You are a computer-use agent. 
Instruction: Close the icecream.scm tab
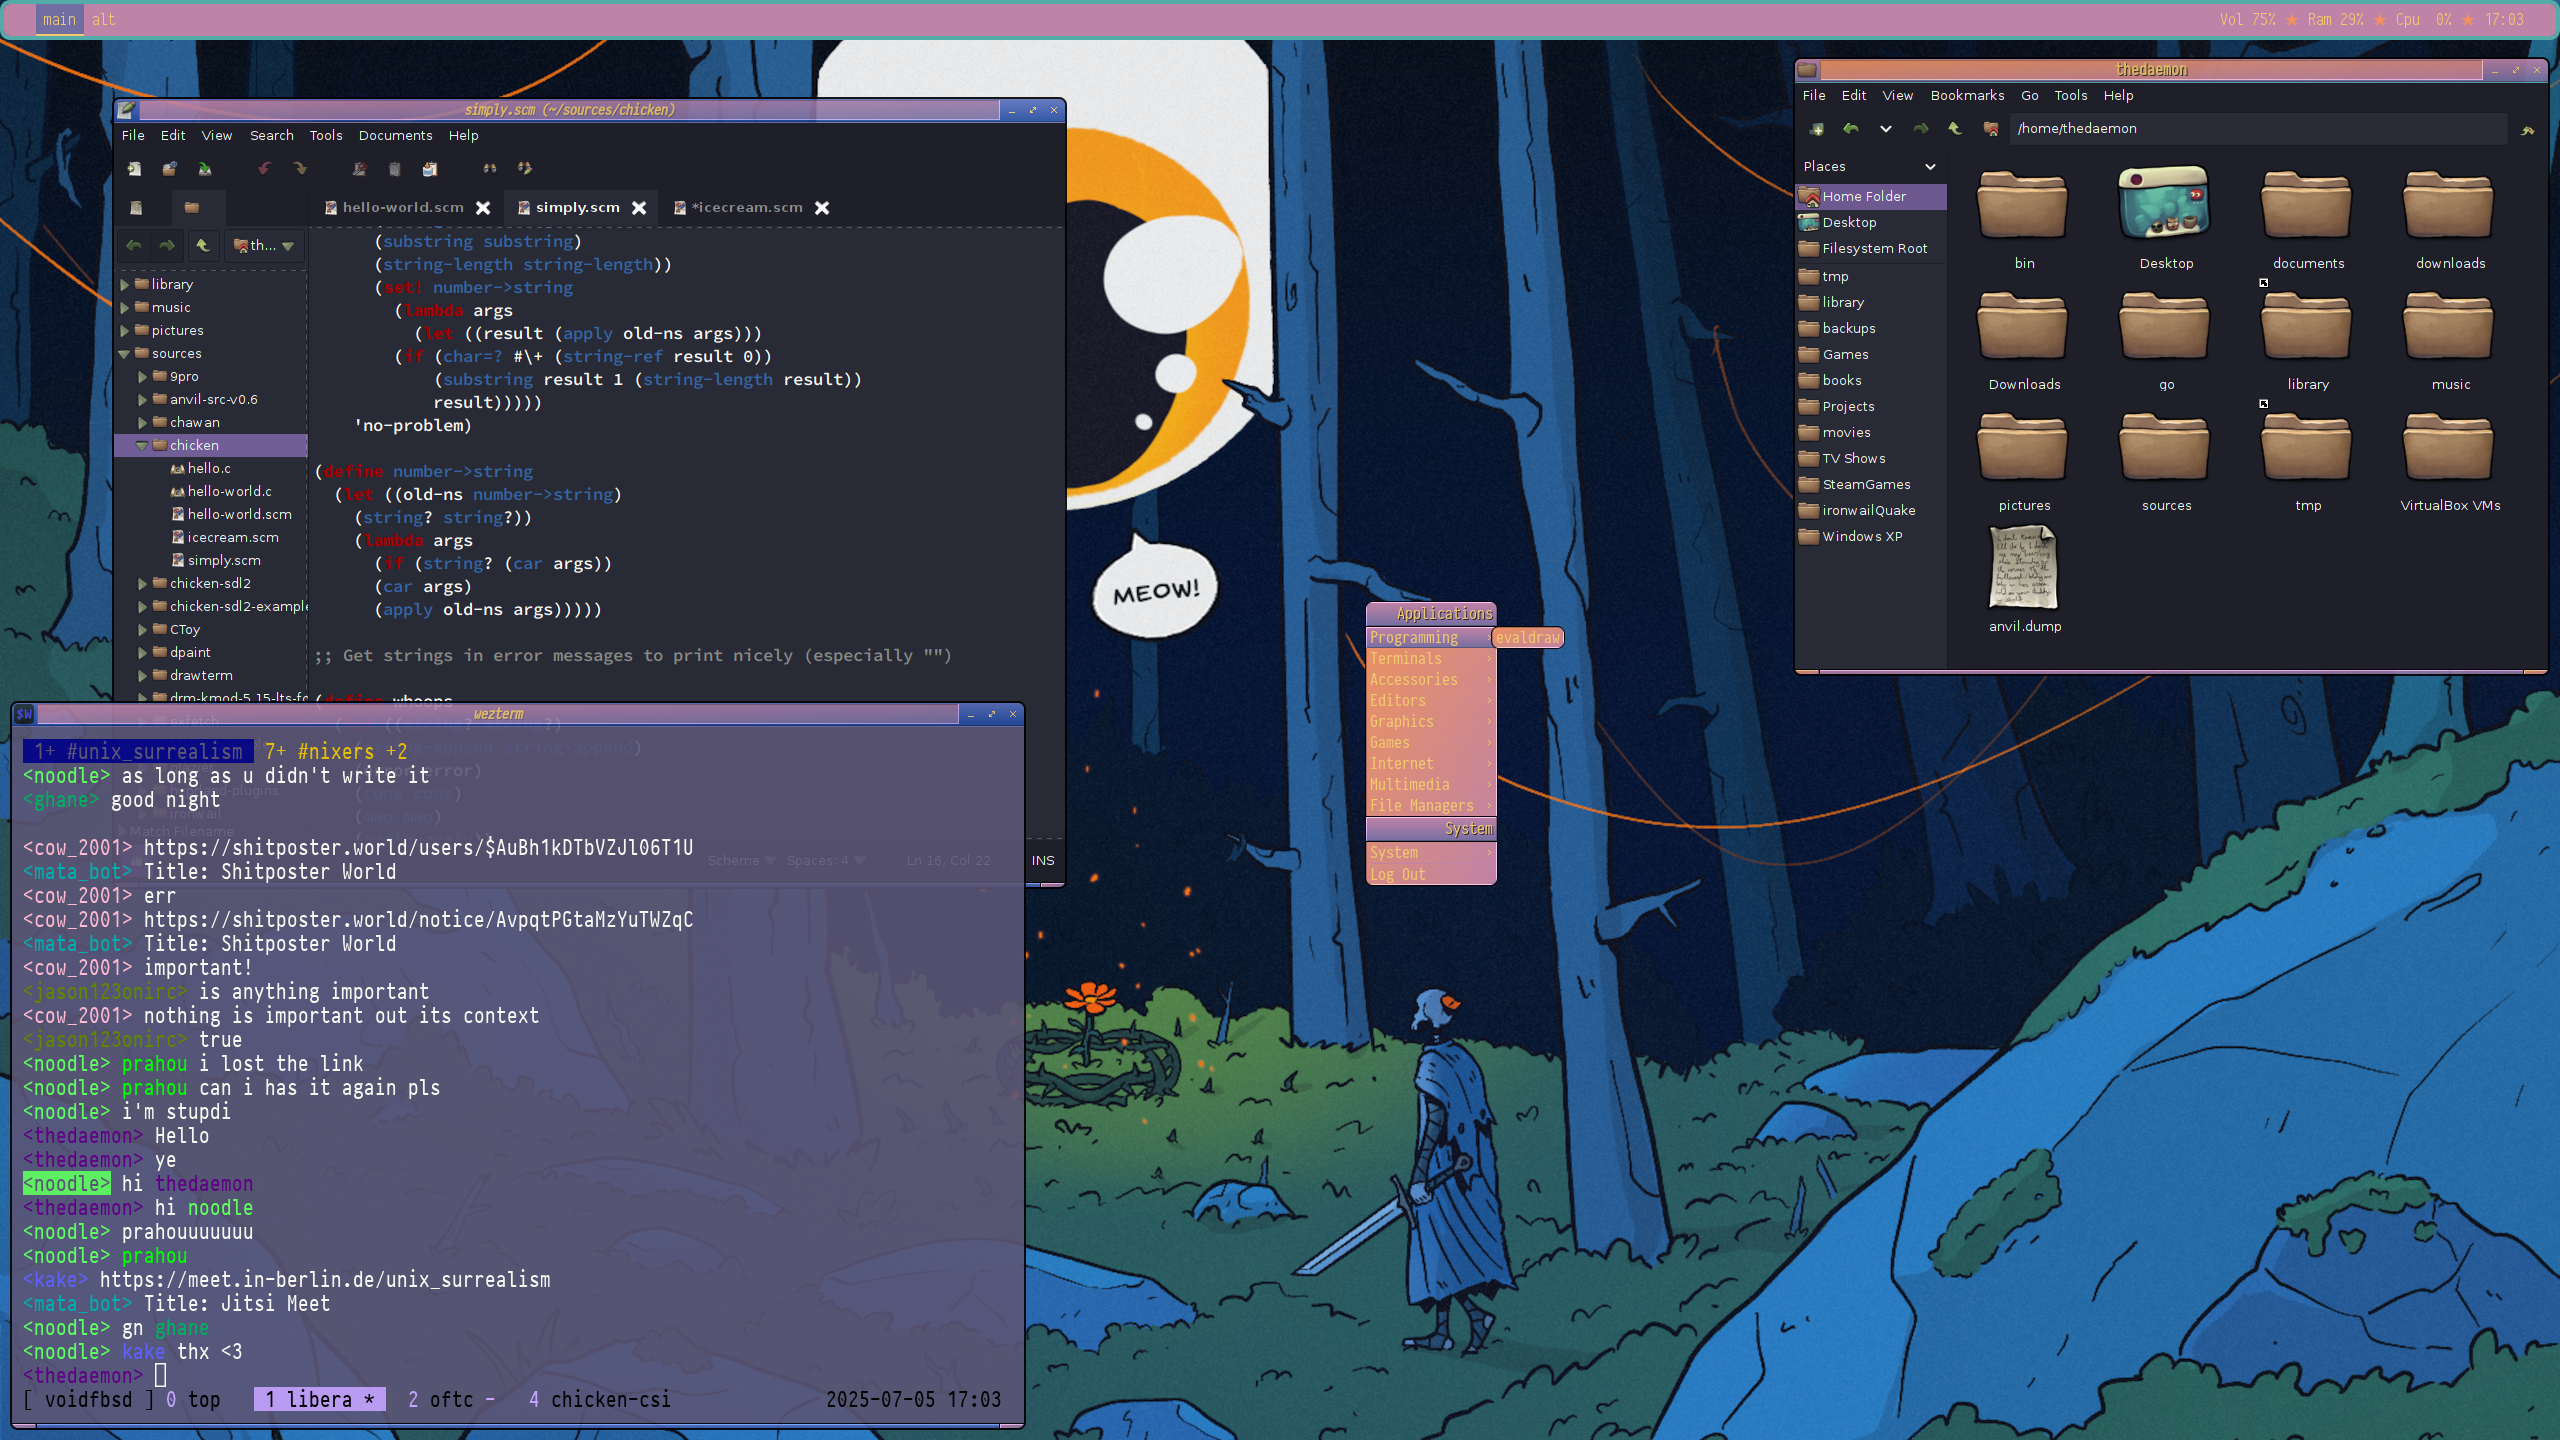[822, 208]
